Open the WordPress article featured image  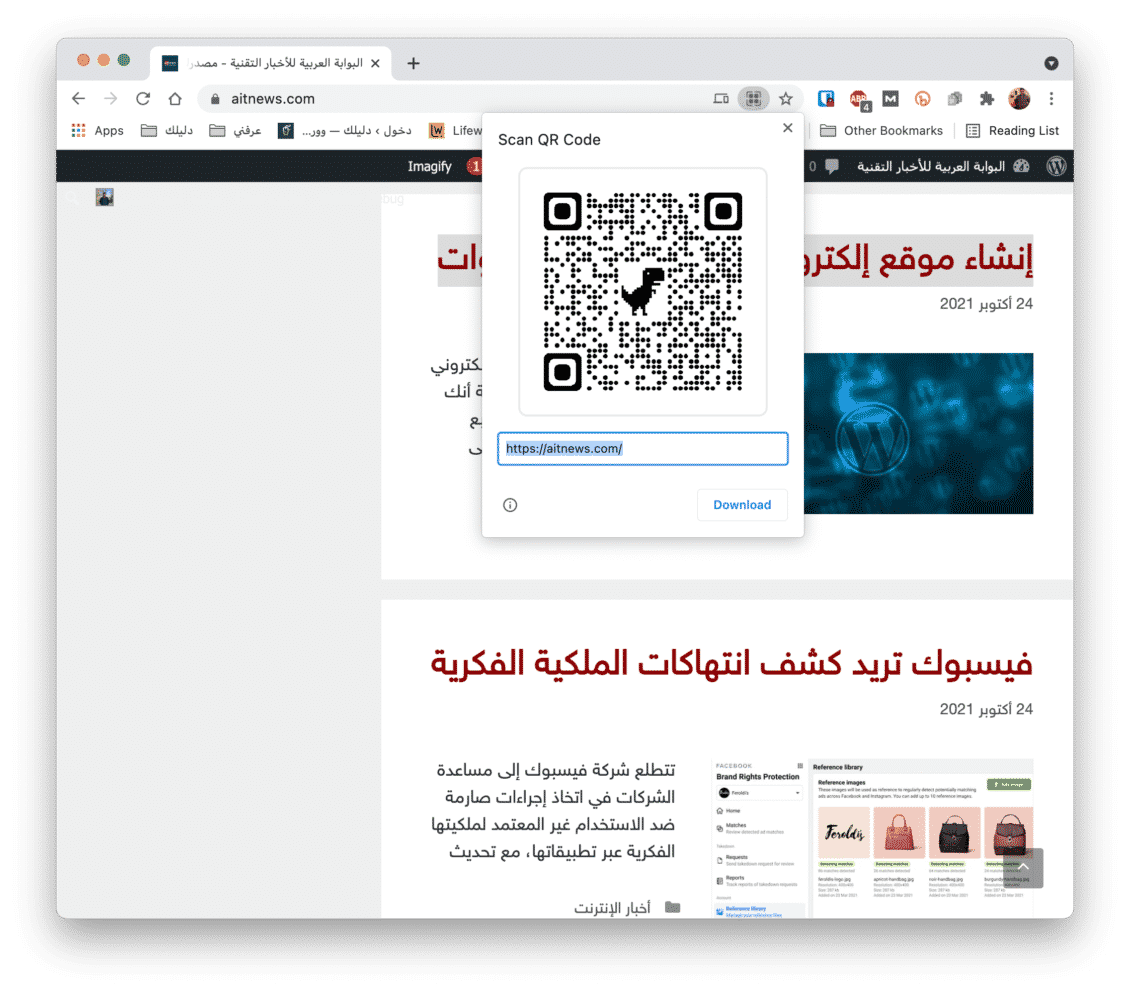pyautogui.click(x=919, y=434)
